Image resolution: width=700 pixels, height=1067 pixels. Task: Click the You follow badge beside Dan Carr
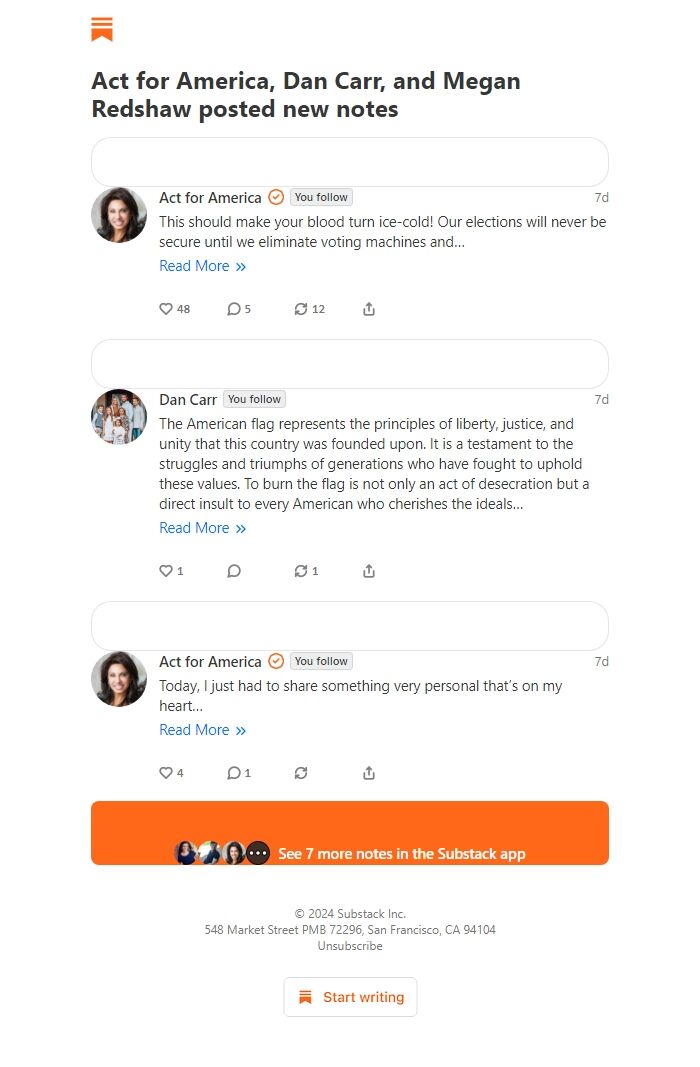point(254,398)
